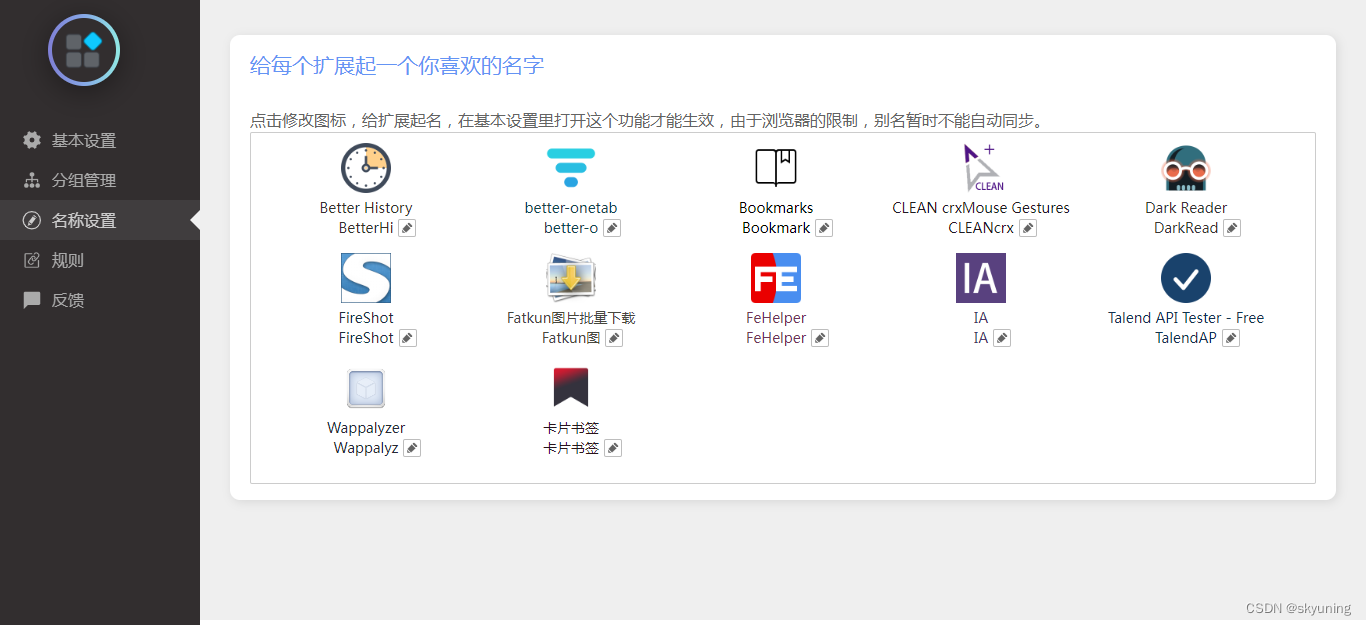Click the TalendAP alias text
Viewport: 1366px width, 625px height.
tap(1186, 338)
